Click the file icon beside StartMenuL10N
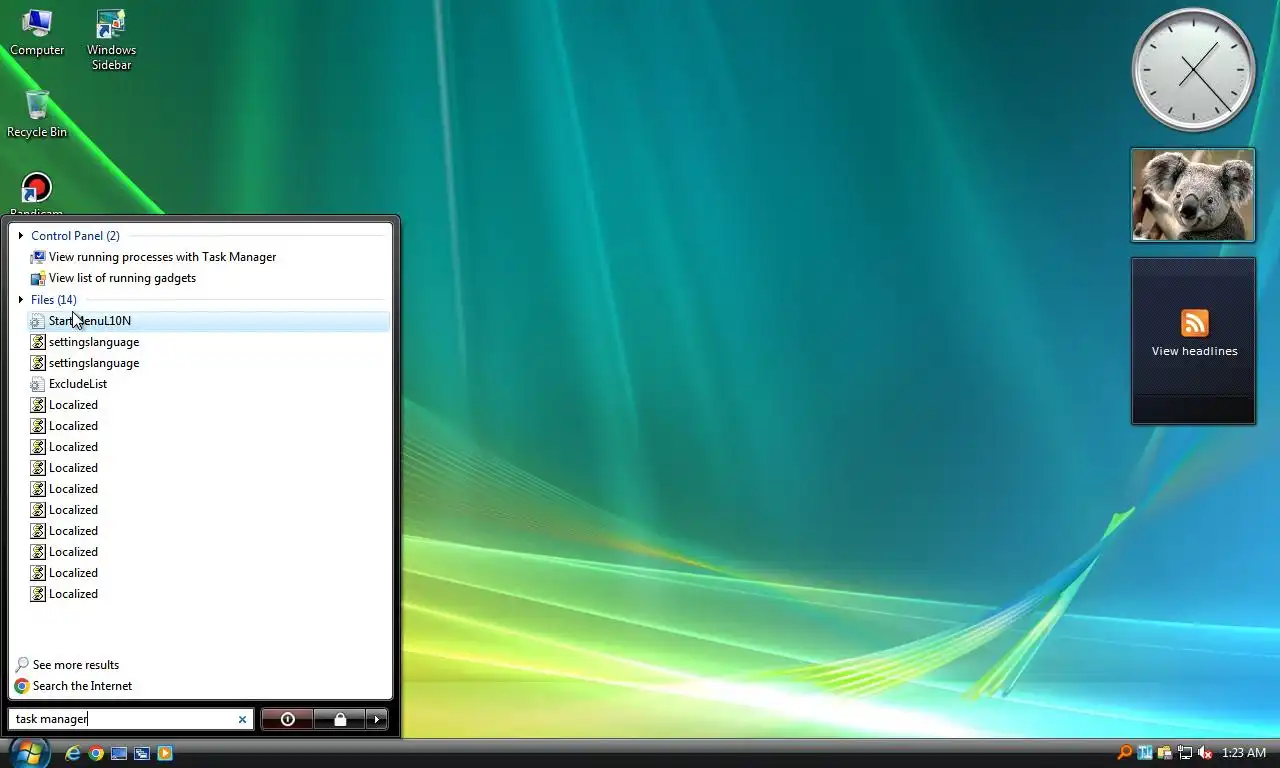The height and width of the screenshot is (768, 1280). tap(38, 321)
